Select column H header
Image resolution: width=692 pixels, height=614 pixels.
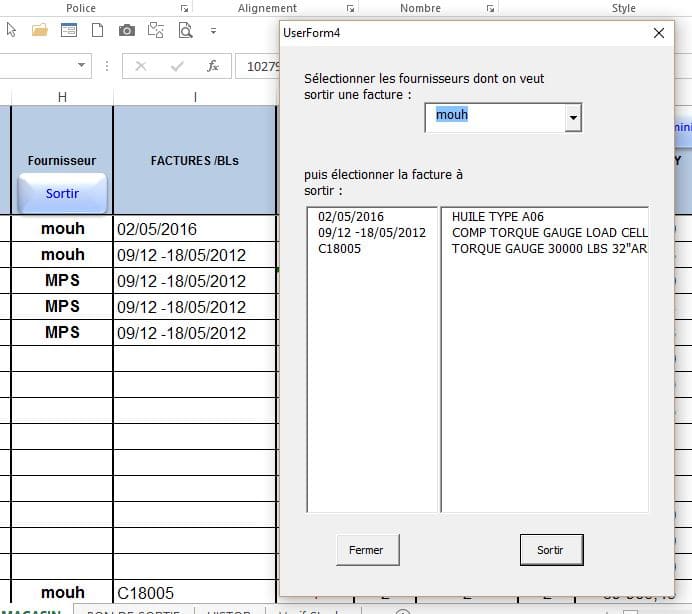point(62,96)
